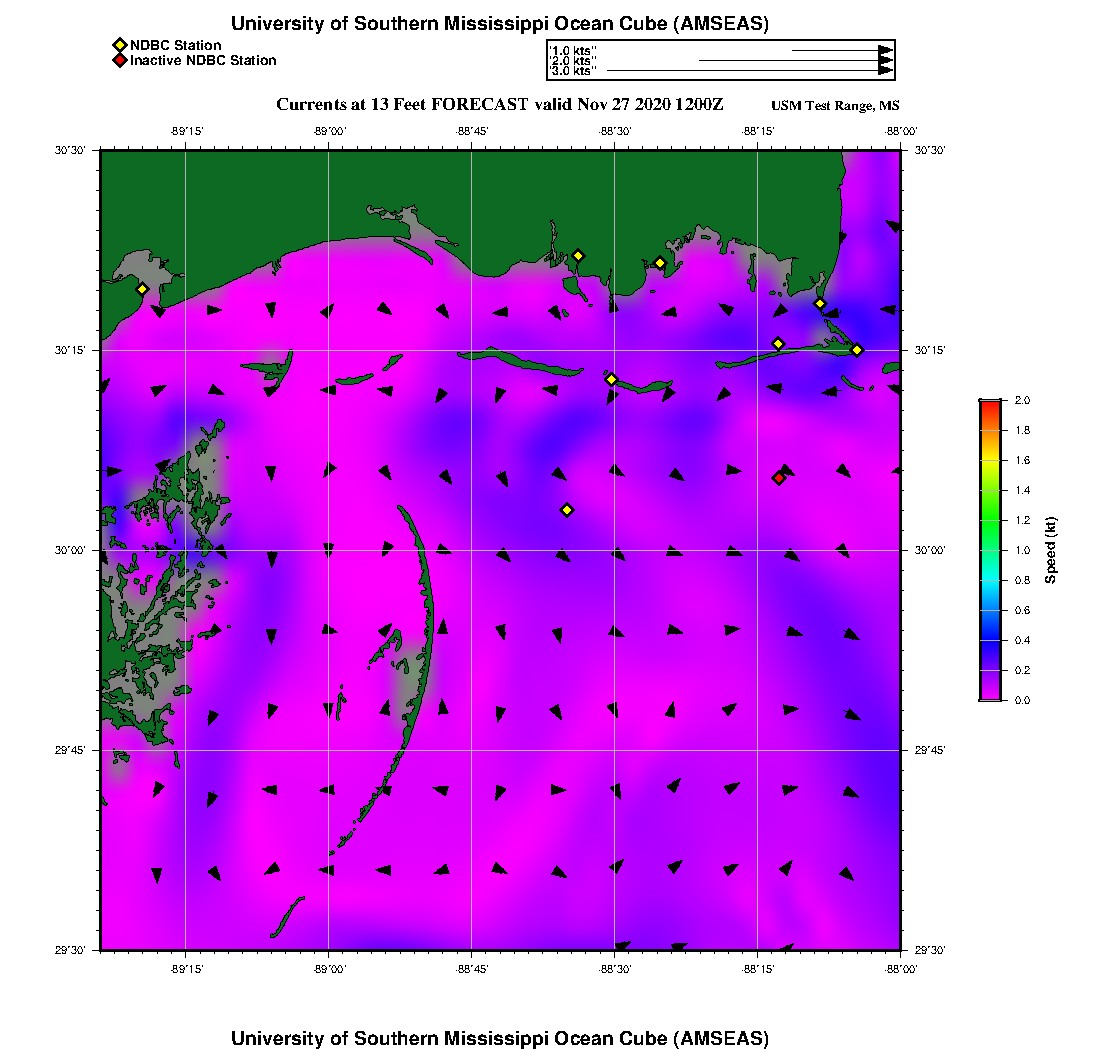The width and height of the screenshot is (1100, 1050).
Task: Click the red inactive station marker on the map
Action: coord(779,478)
